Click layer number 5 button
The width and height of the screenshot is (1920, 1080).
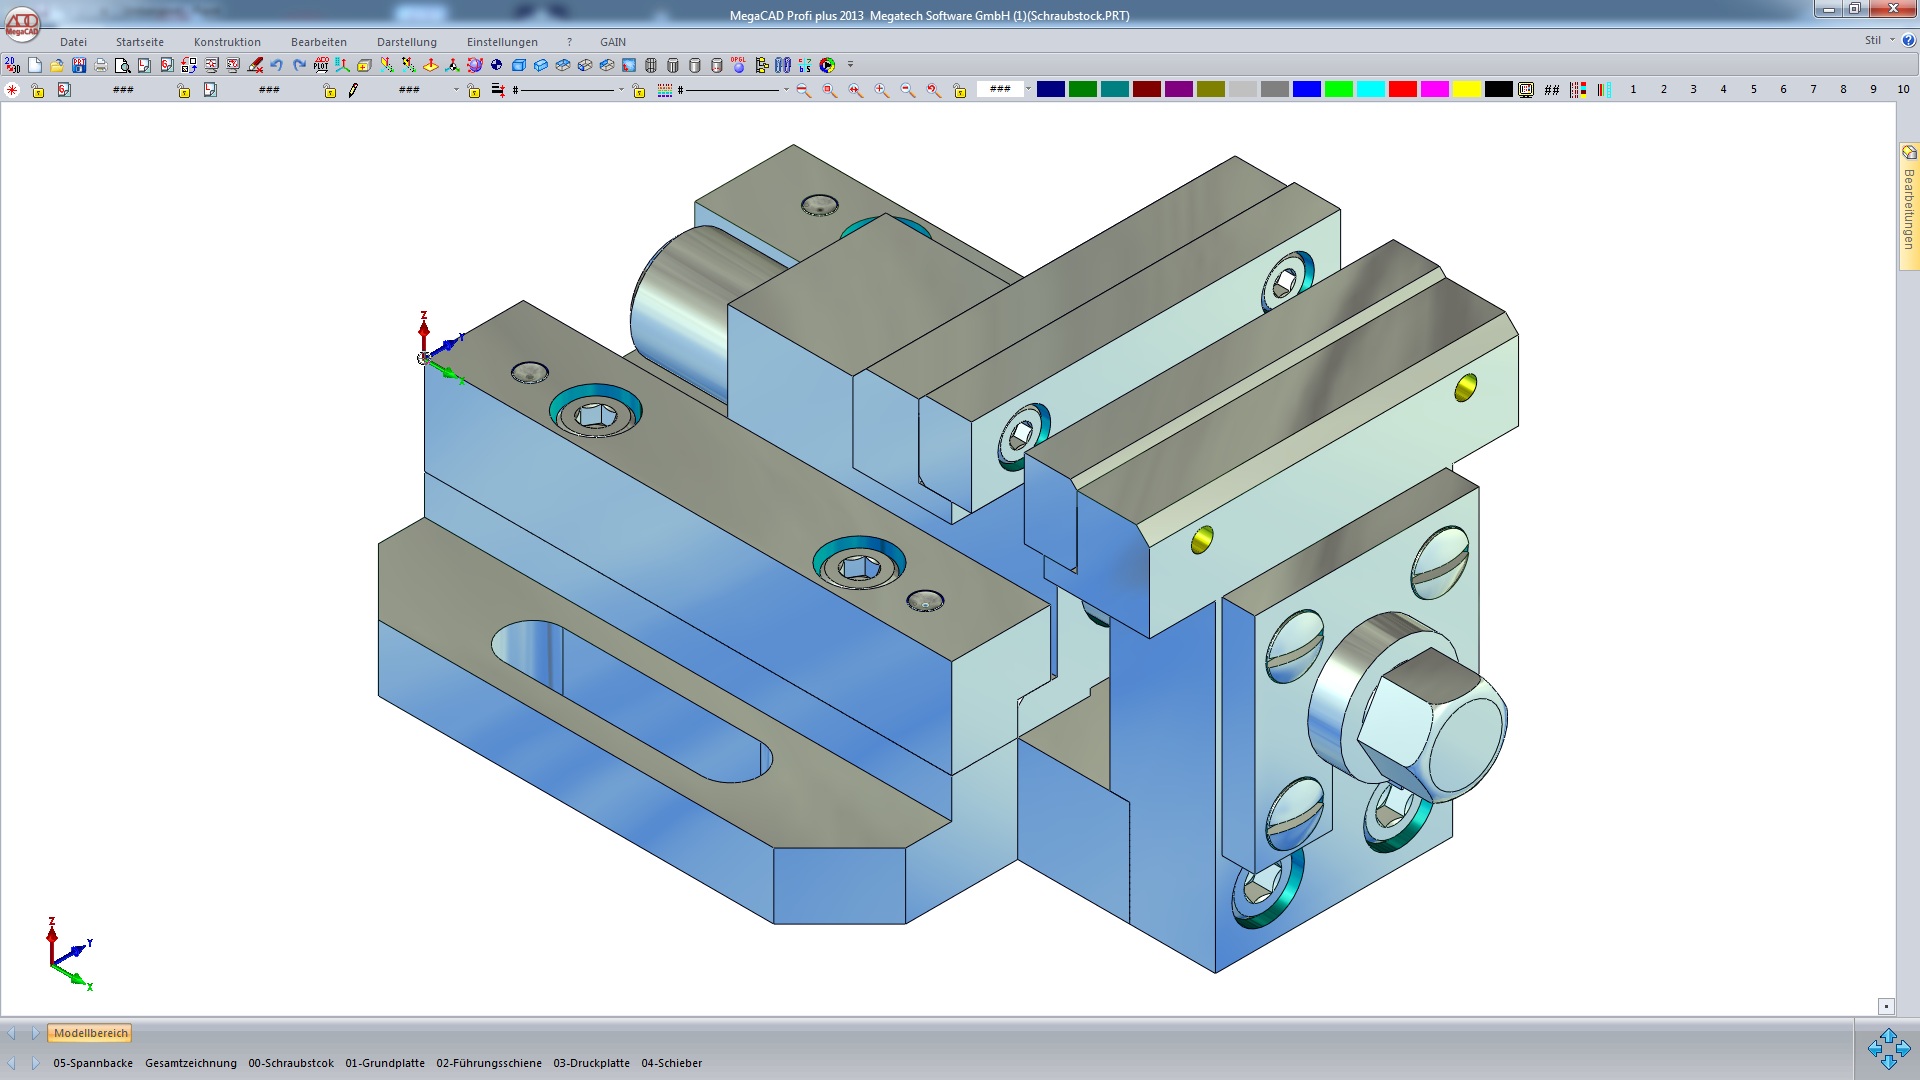point(1753,89)
